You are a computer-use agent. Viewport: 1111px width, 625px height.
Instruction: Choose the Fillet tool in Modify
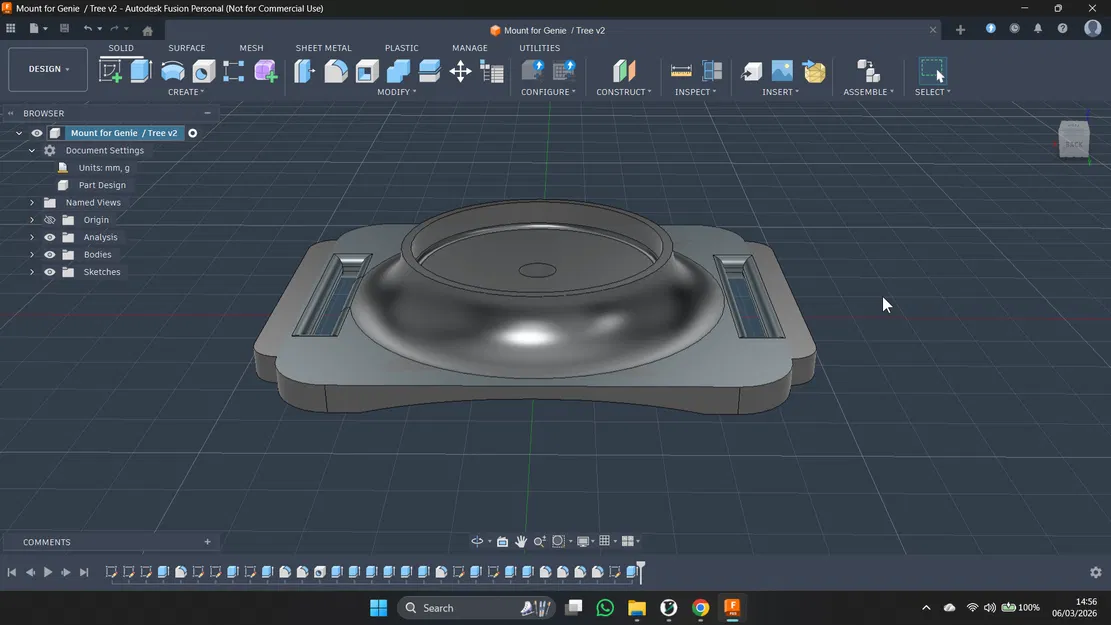(x=336, y=70)
